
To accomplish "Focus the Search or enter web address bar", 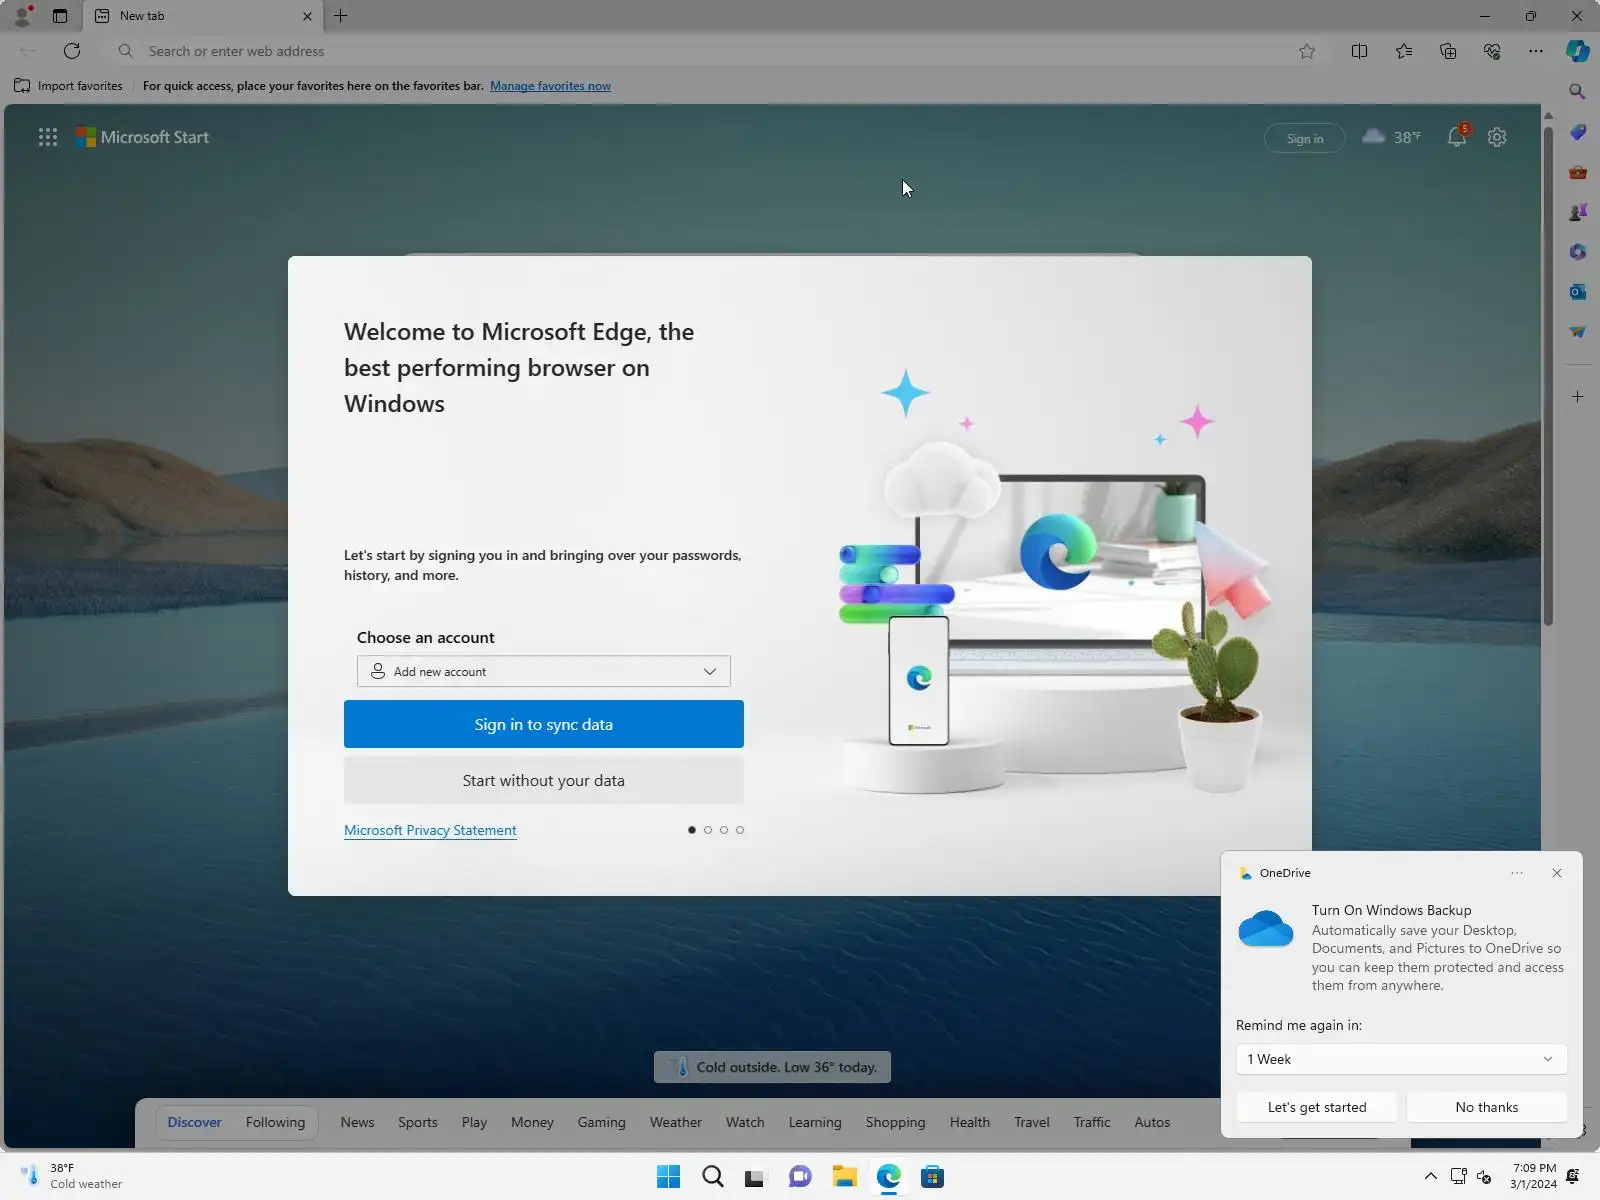I will point(710,51).
